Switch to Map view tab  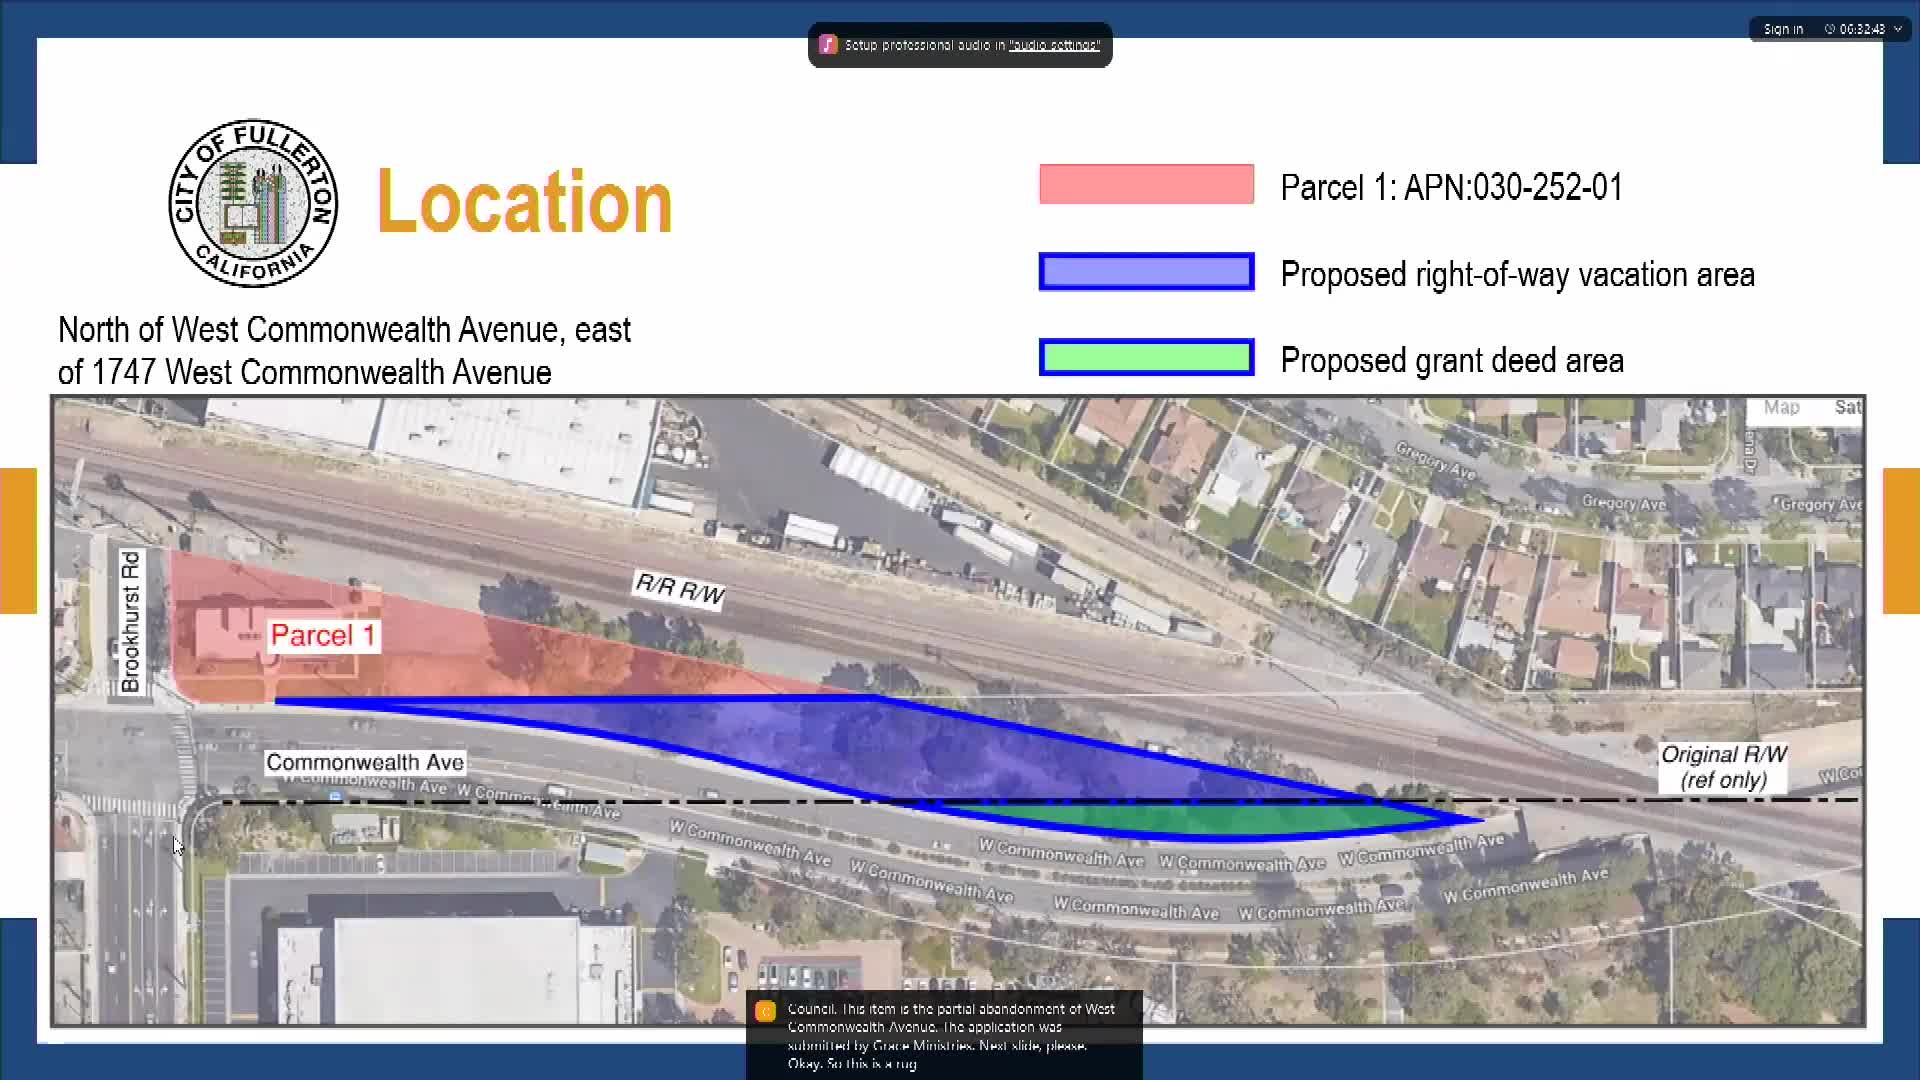click(x=1781, y=408)
